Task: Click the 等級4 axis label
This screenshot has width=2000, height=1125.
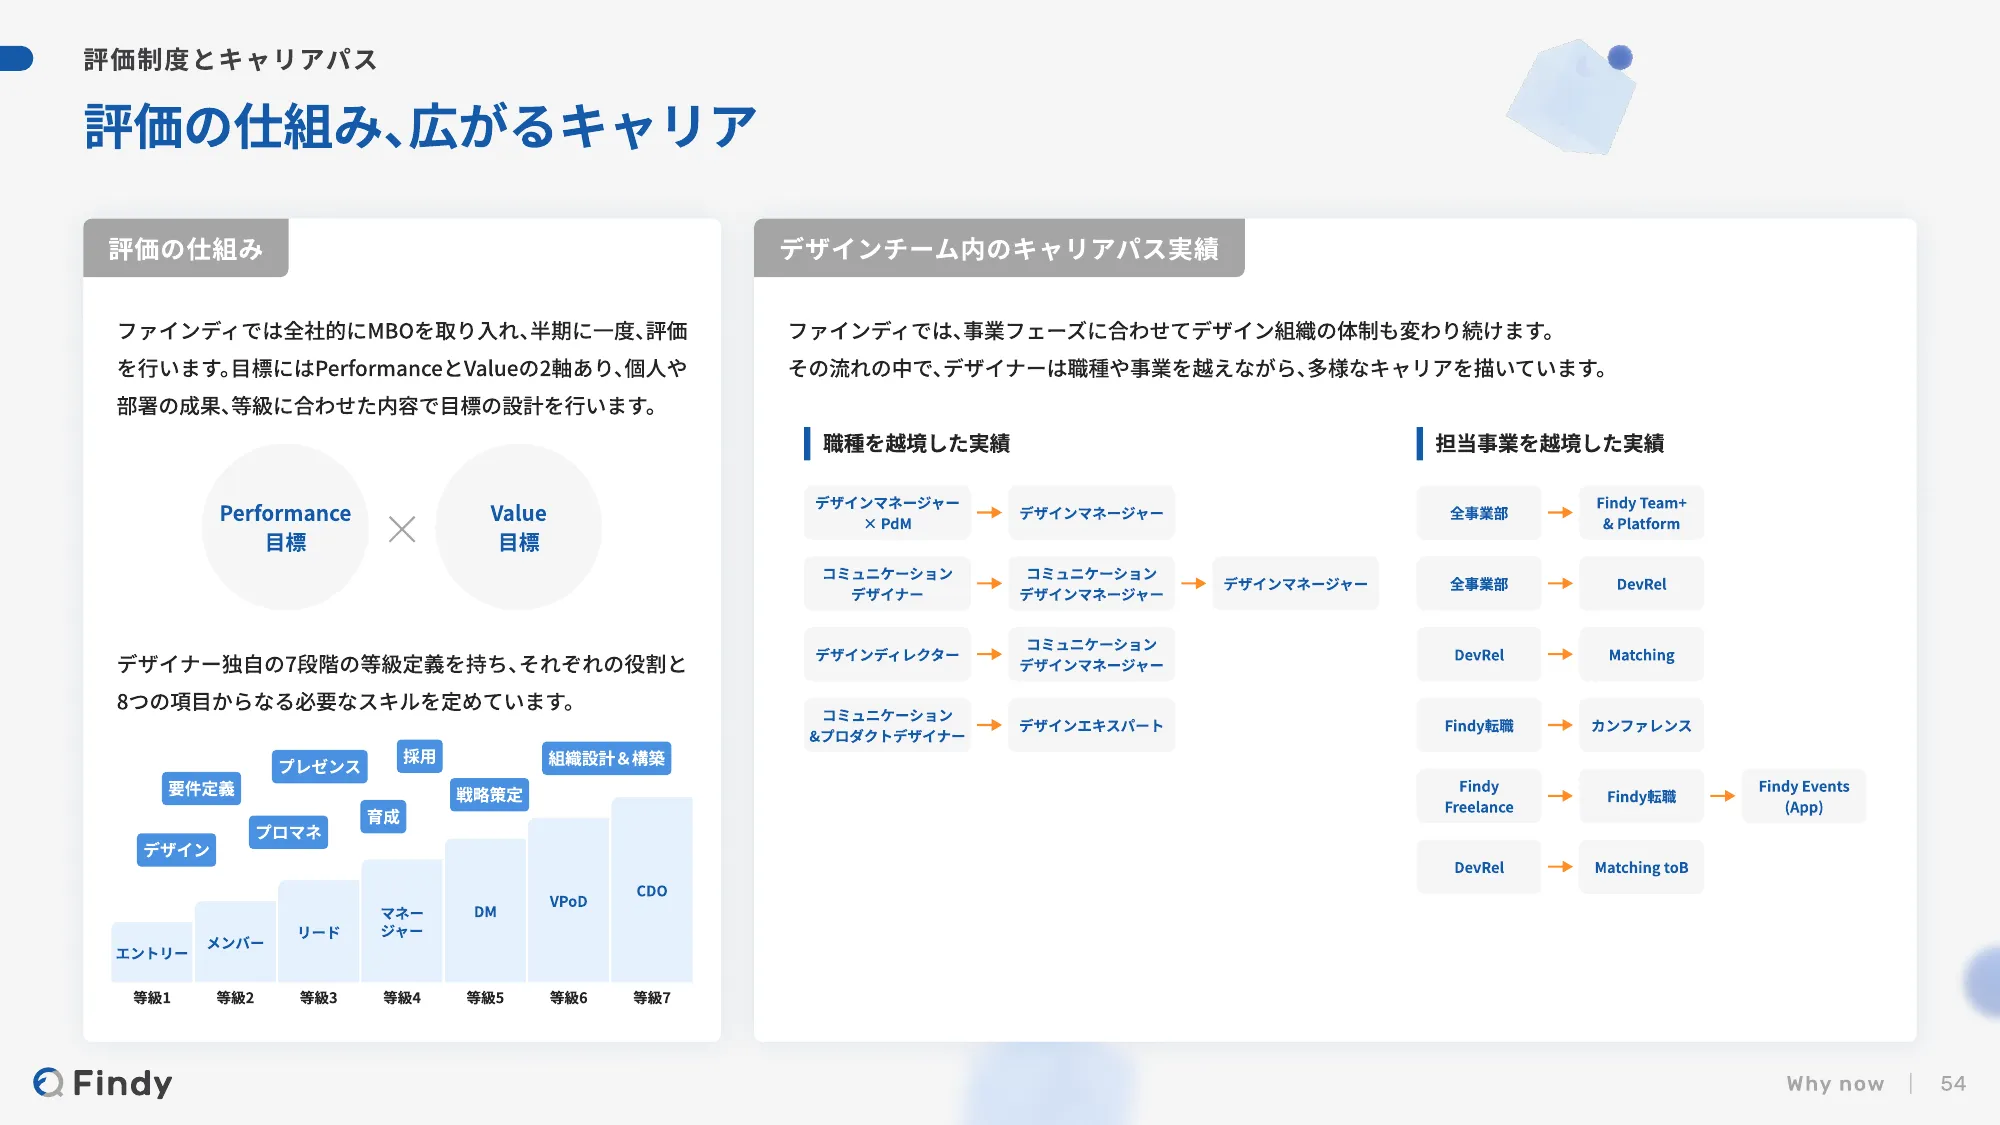Action: tap(402, 998)
